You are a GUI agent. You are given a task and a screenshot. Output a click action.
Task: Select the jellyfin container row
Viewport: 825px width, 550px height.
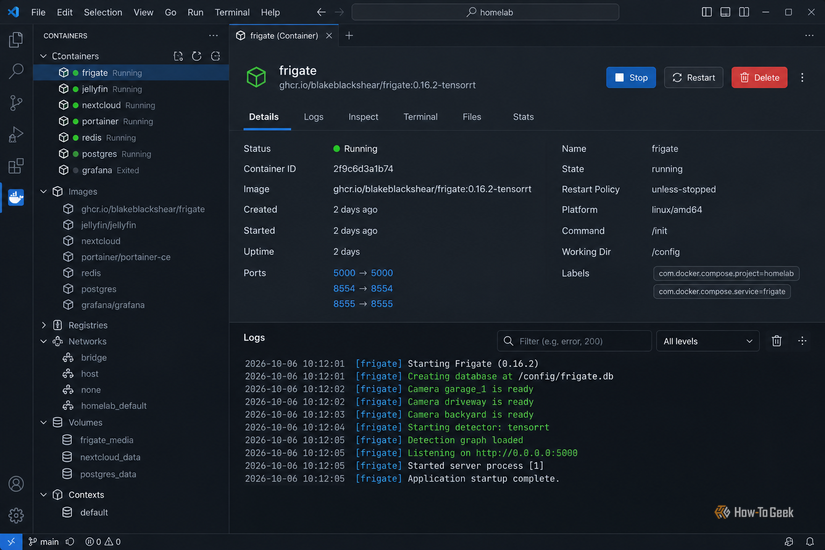(x=131, y=89)
